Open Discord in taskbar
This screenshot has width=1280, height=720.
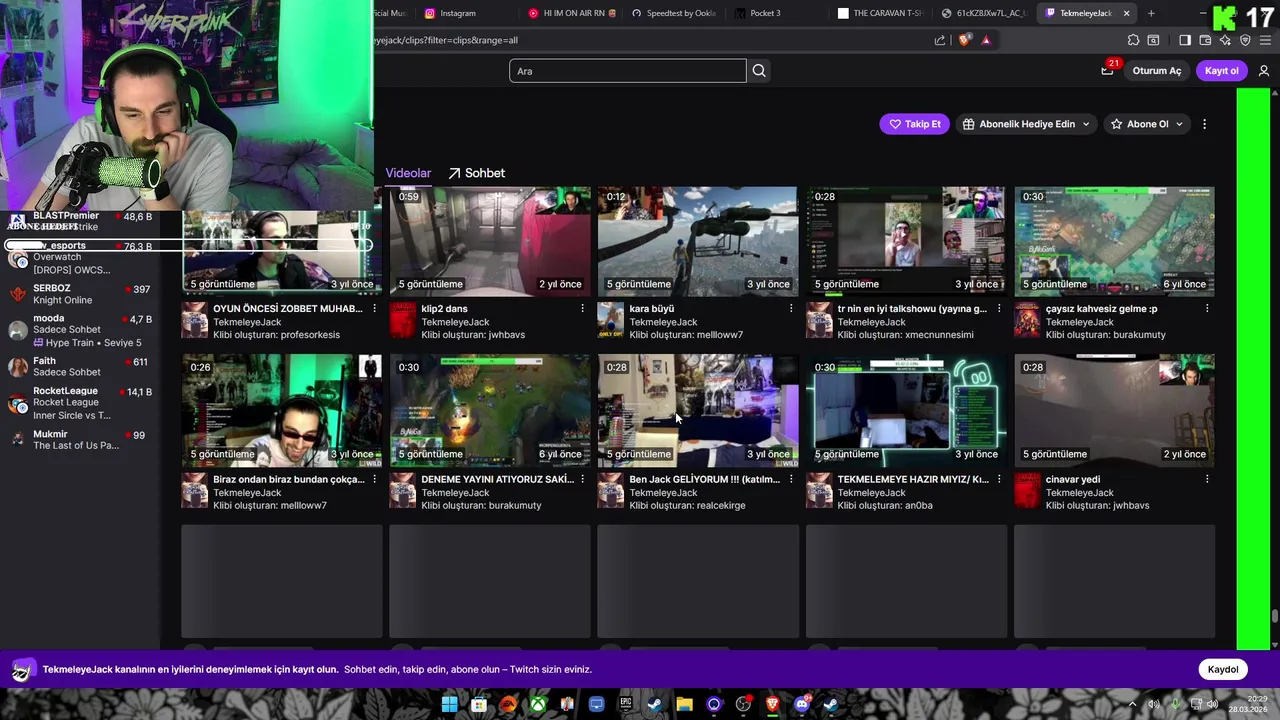click(802, 704)
